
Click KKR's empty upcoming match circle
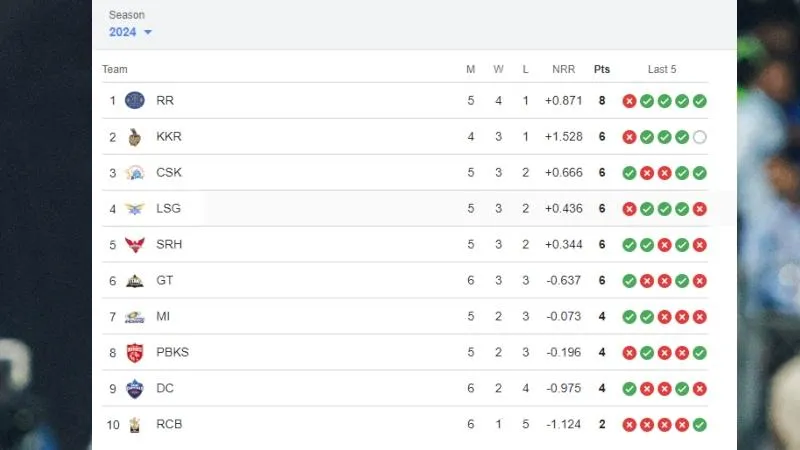pos(699,137)
